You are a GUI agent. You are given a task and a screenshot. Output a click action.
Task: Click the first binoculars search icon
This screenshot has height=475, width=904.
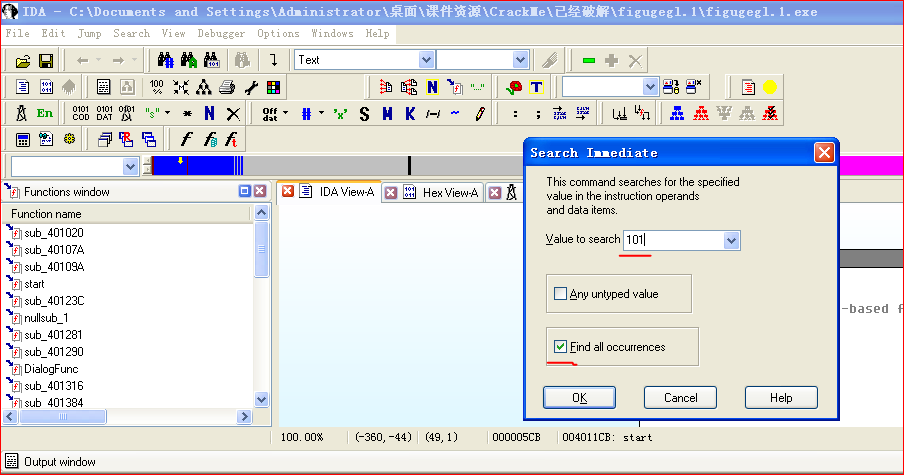tap(165, 60)
